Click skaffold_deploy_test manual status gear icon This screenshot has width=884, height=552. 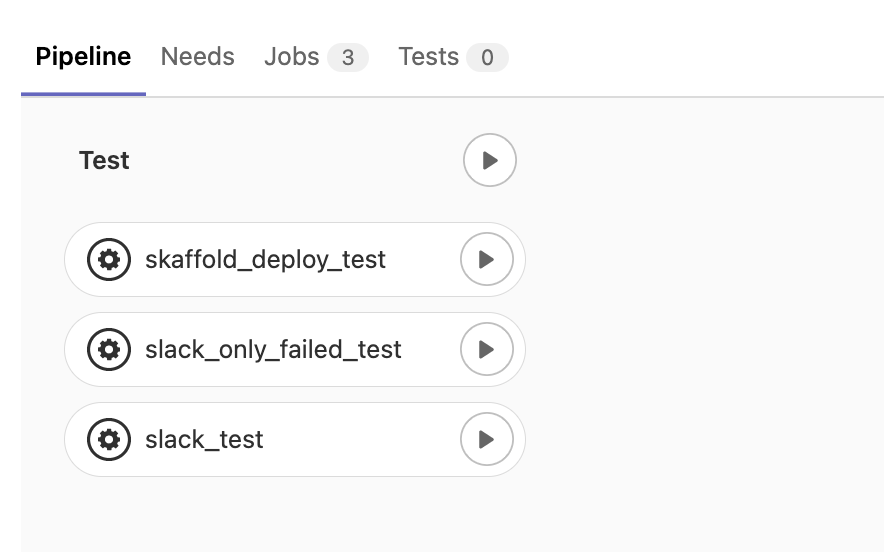coord(109,259)
